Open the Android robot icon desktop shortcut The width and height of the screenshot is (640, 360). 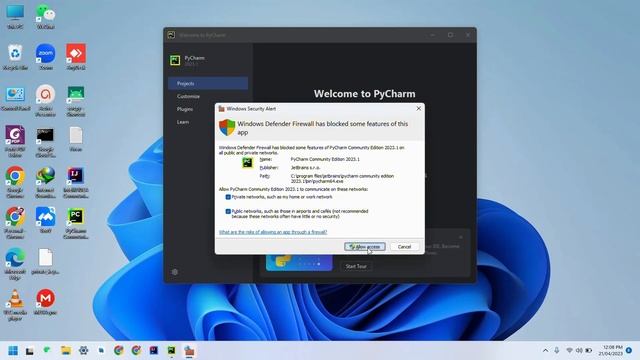click(x=76, y=101)
